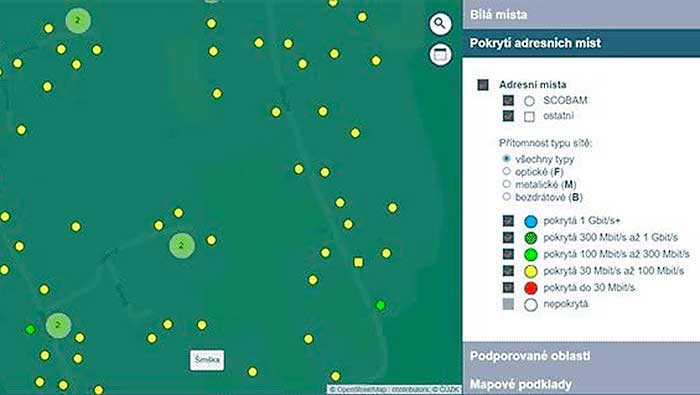This screenshot has width=700, height=395.
Task: Open the map search magnifier button
Action: [x=440, y=24]
